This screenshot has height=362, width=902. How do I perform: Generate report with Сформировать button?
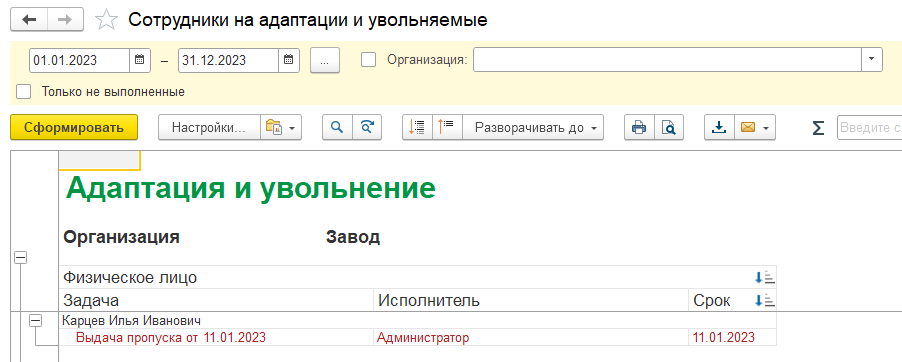pyautogui.click(x=74, y=127)
